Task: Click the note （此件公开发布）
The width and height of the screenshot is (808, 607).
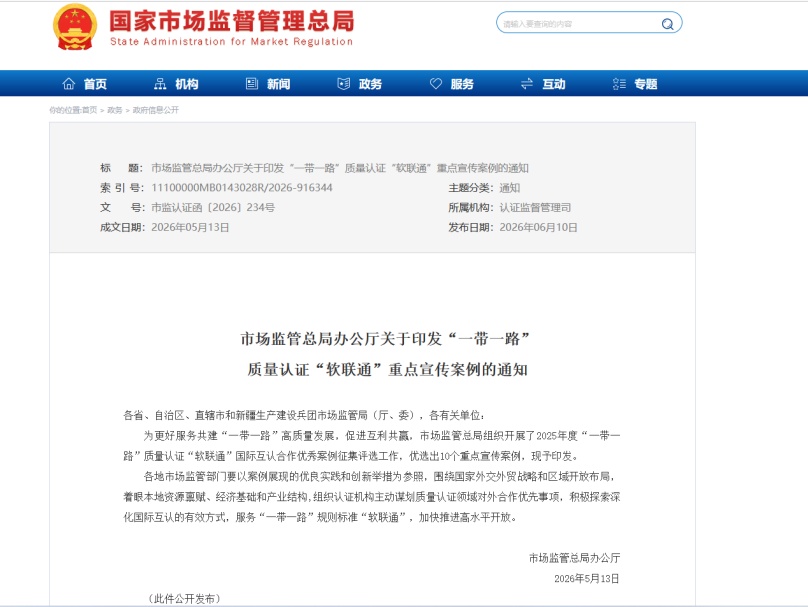Action: pyautogui.click(x=184, y=599)
